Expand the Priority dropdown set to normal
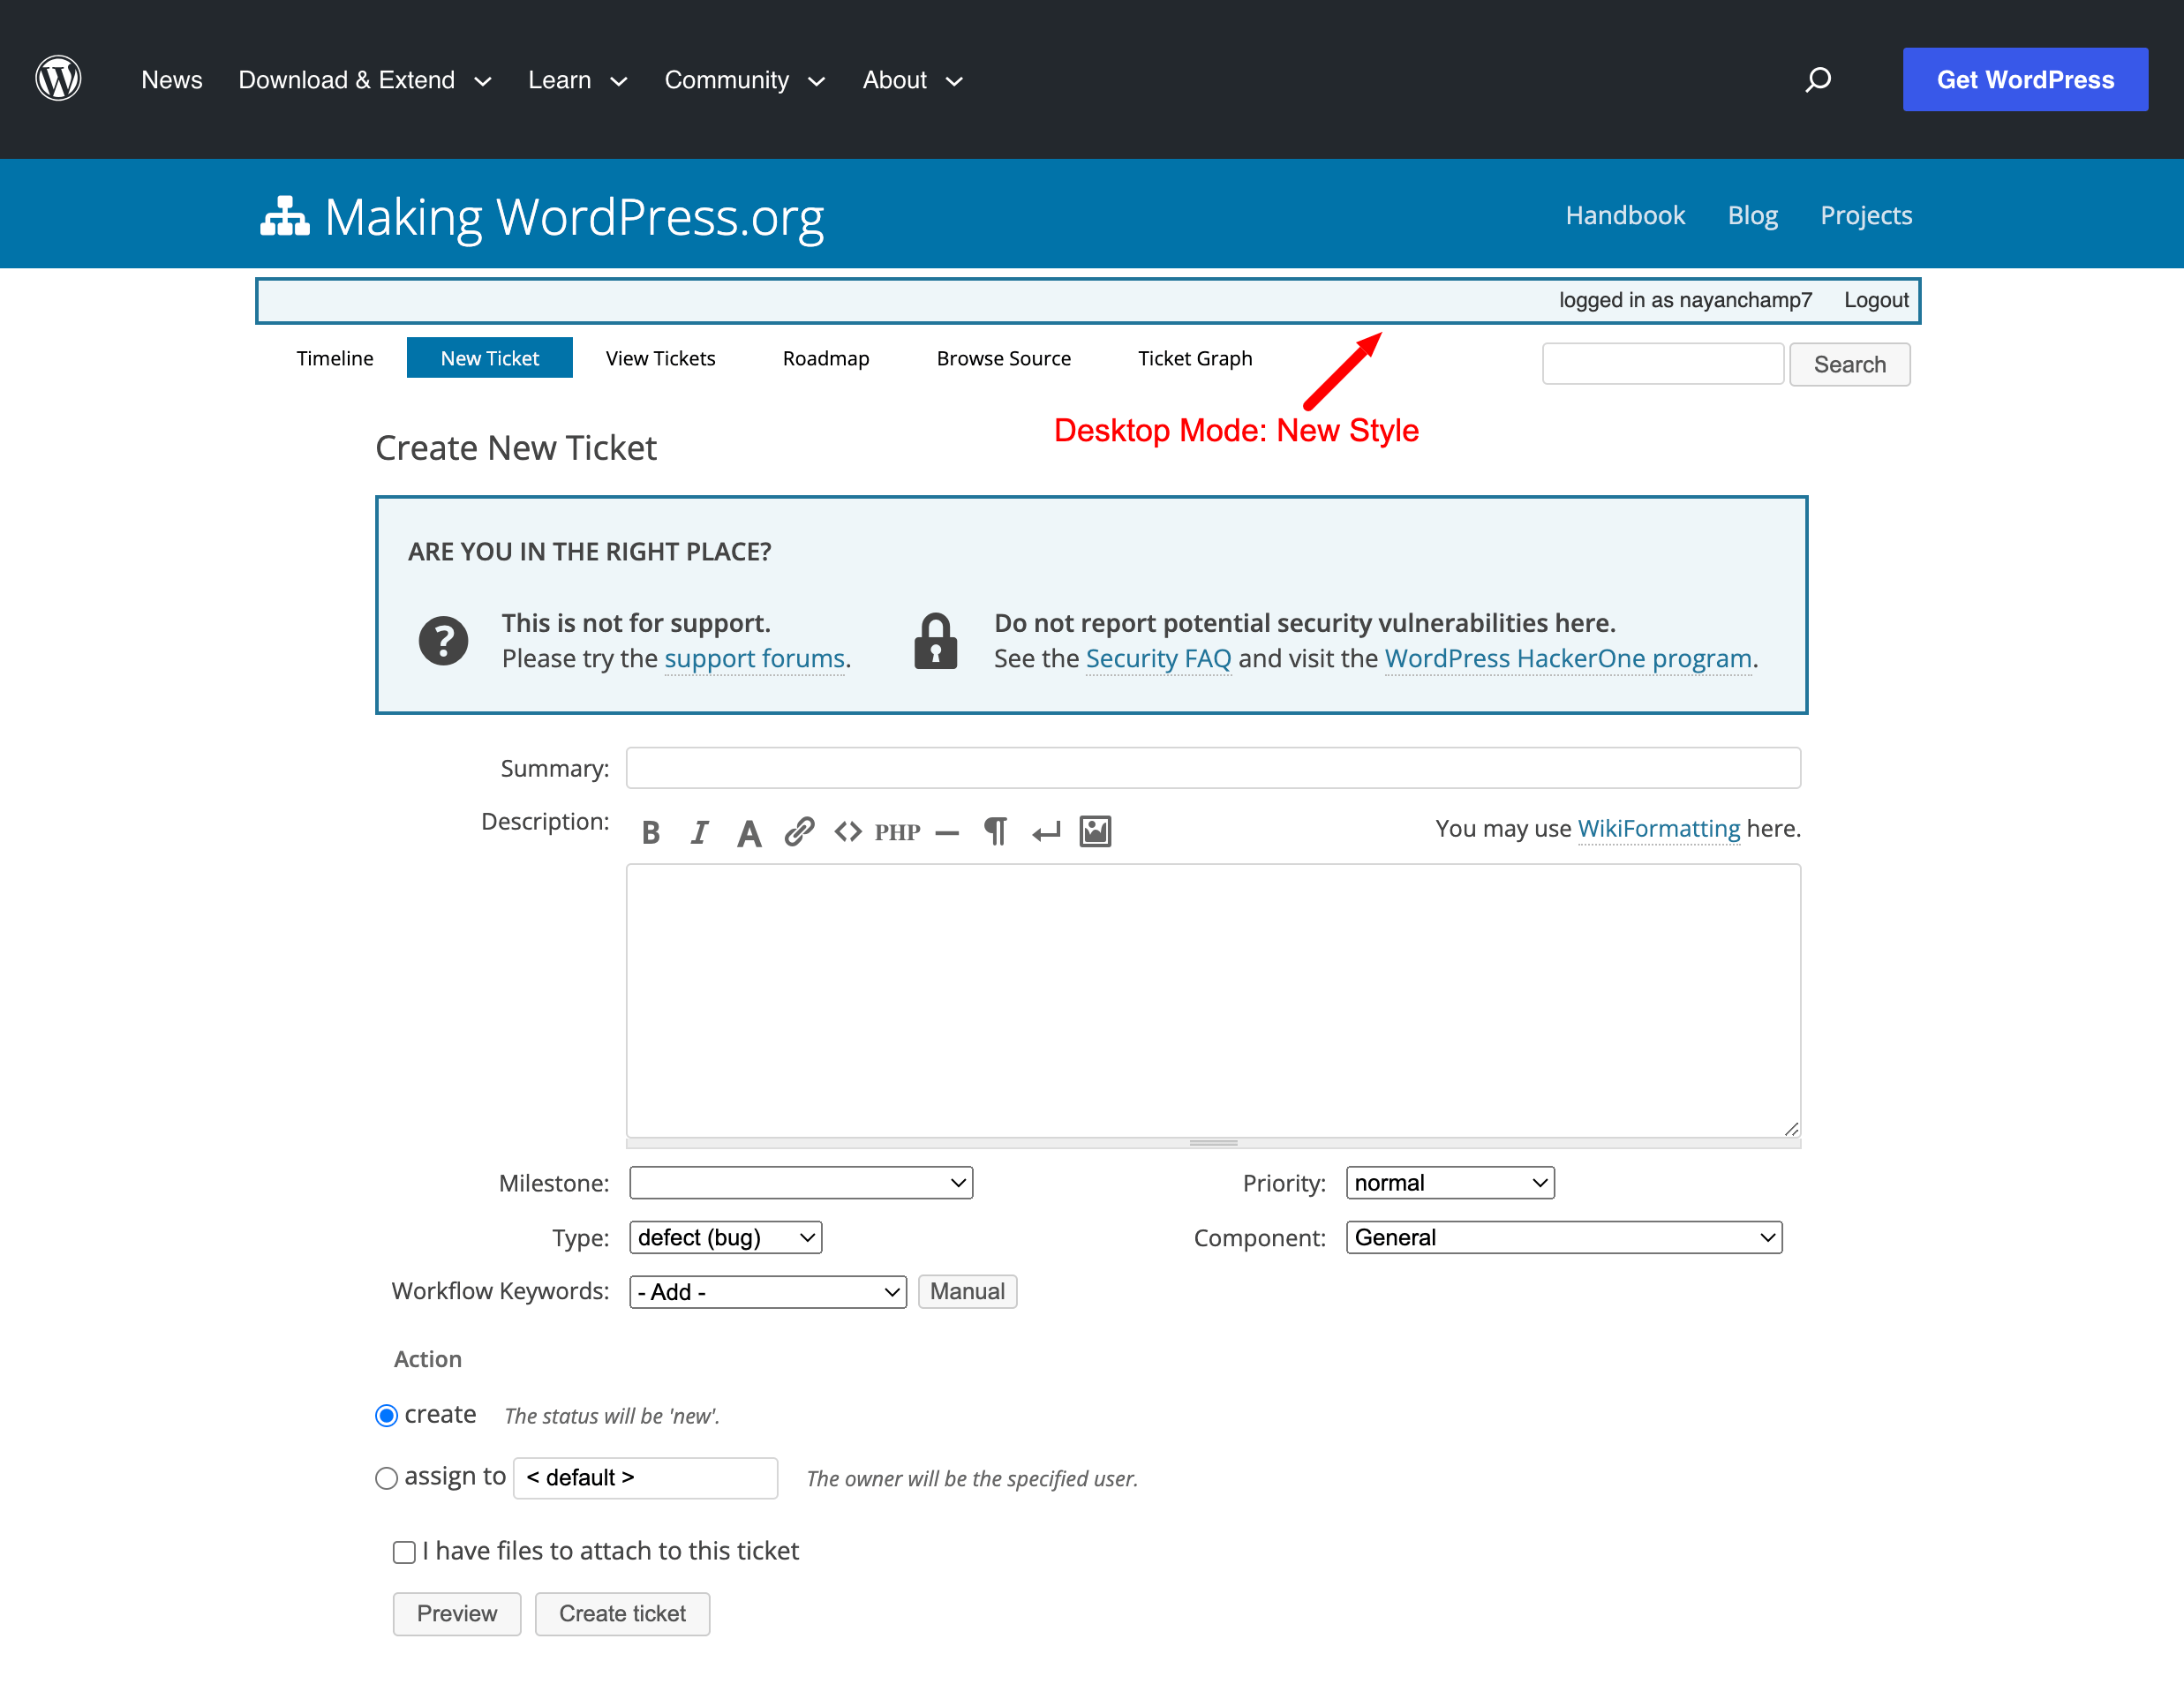 pos(1449,1183)
